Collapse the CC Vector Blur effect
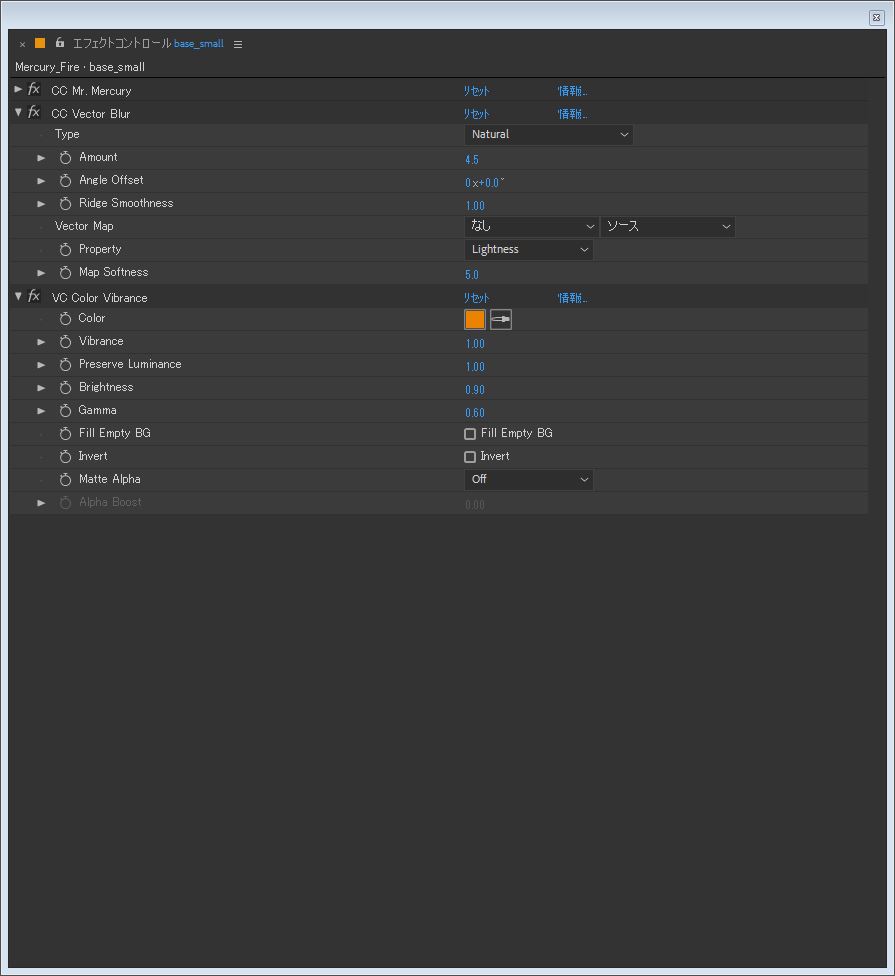The width and height of the screenshot is (895, 976). (18, 112)
